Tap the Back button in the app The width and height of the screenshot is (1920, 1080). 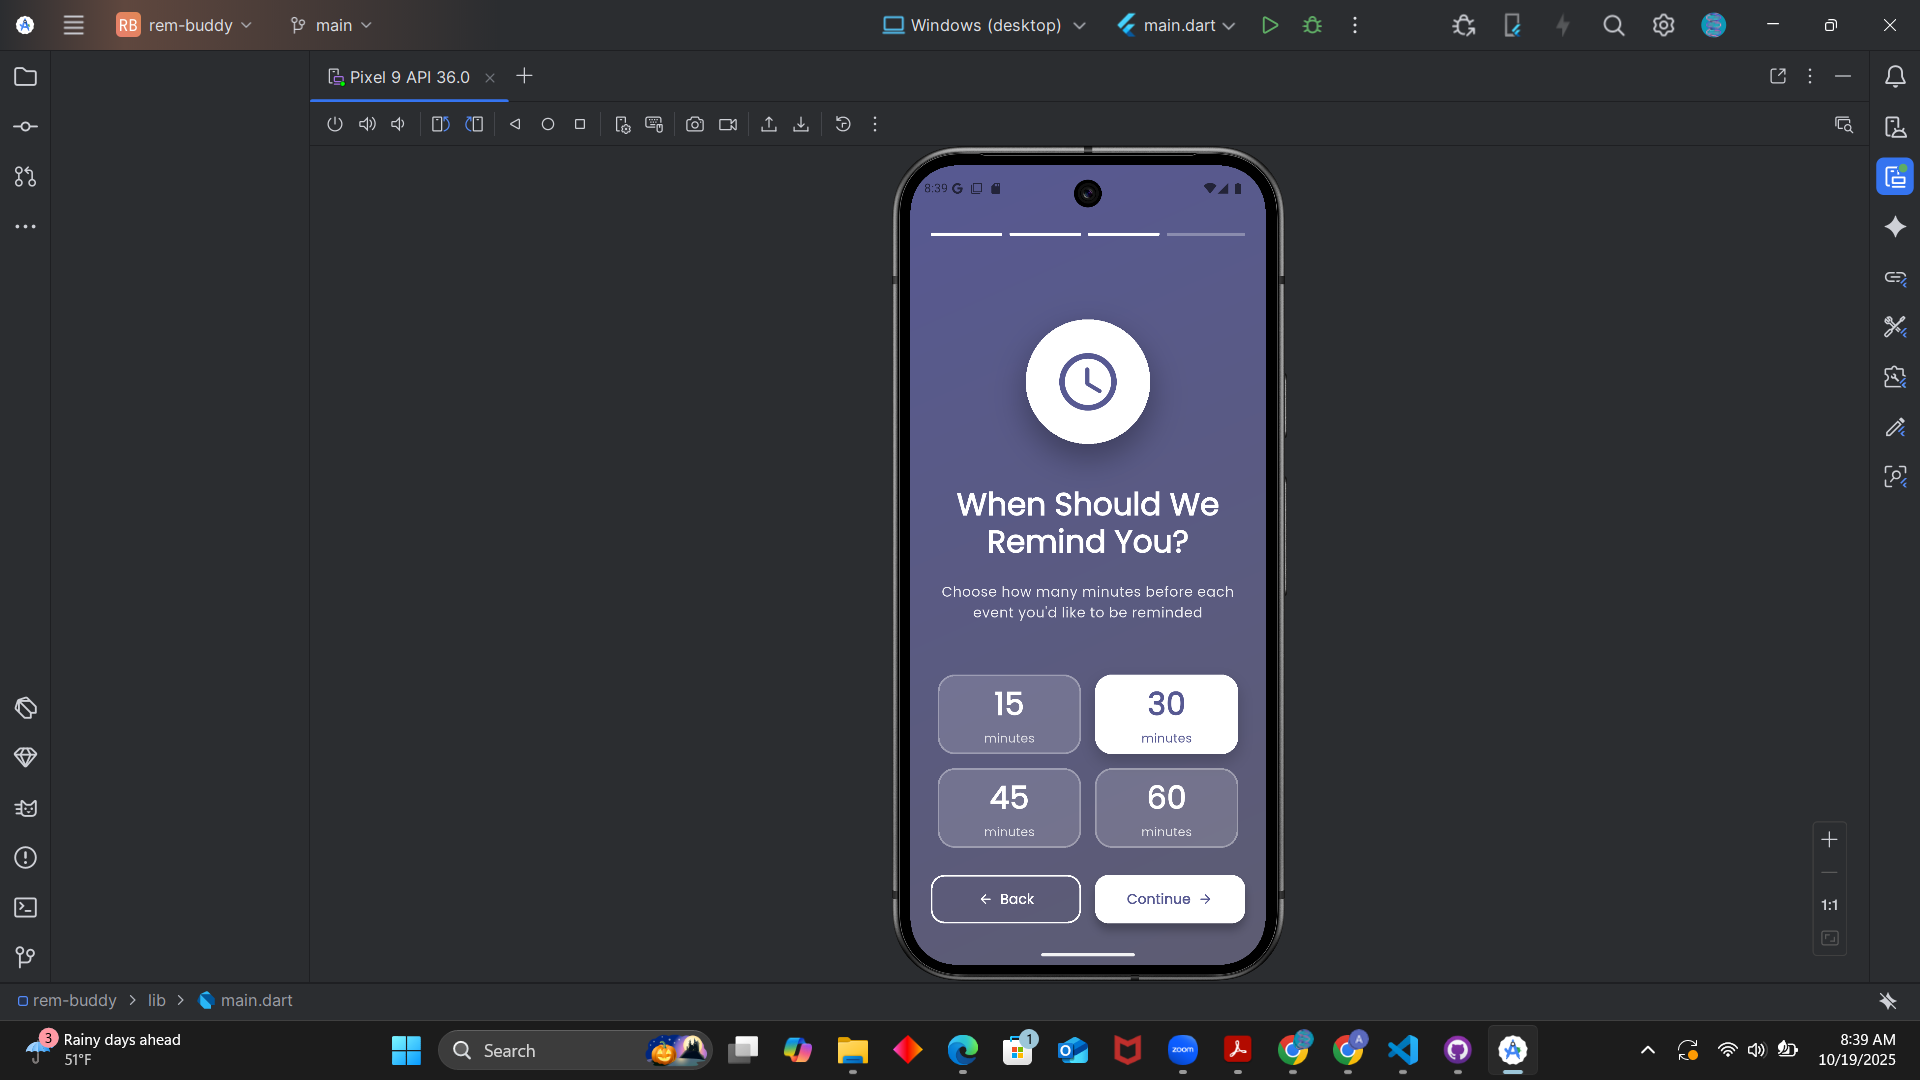coord(1005,899)
